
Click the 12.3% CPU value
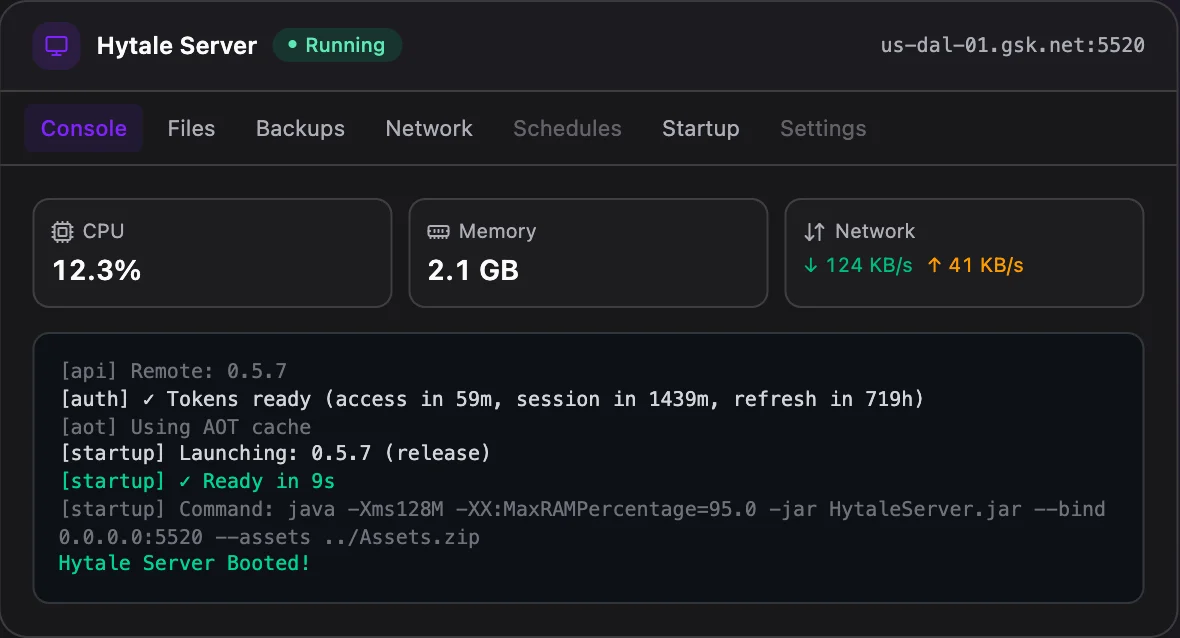(x=97, y=271)
